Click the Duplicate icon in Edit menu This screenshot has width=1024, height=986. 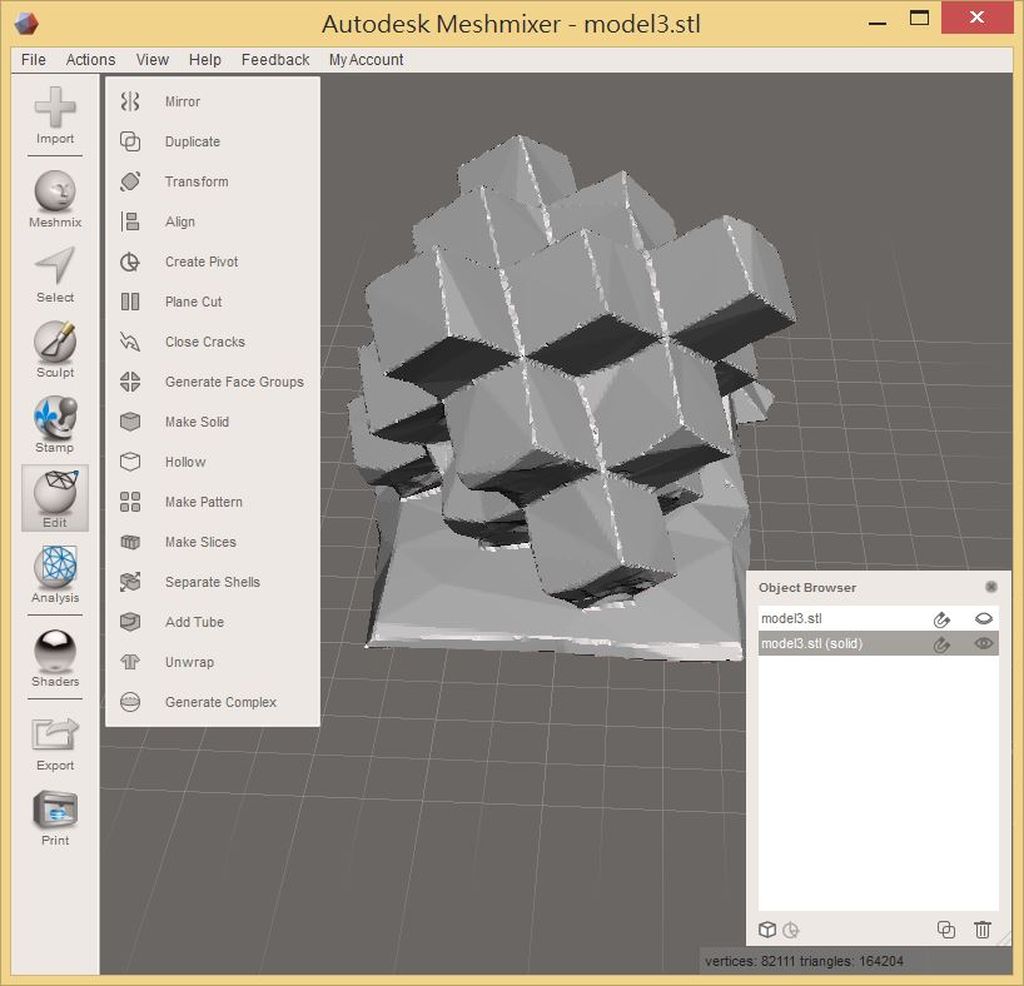pos(130,141)
